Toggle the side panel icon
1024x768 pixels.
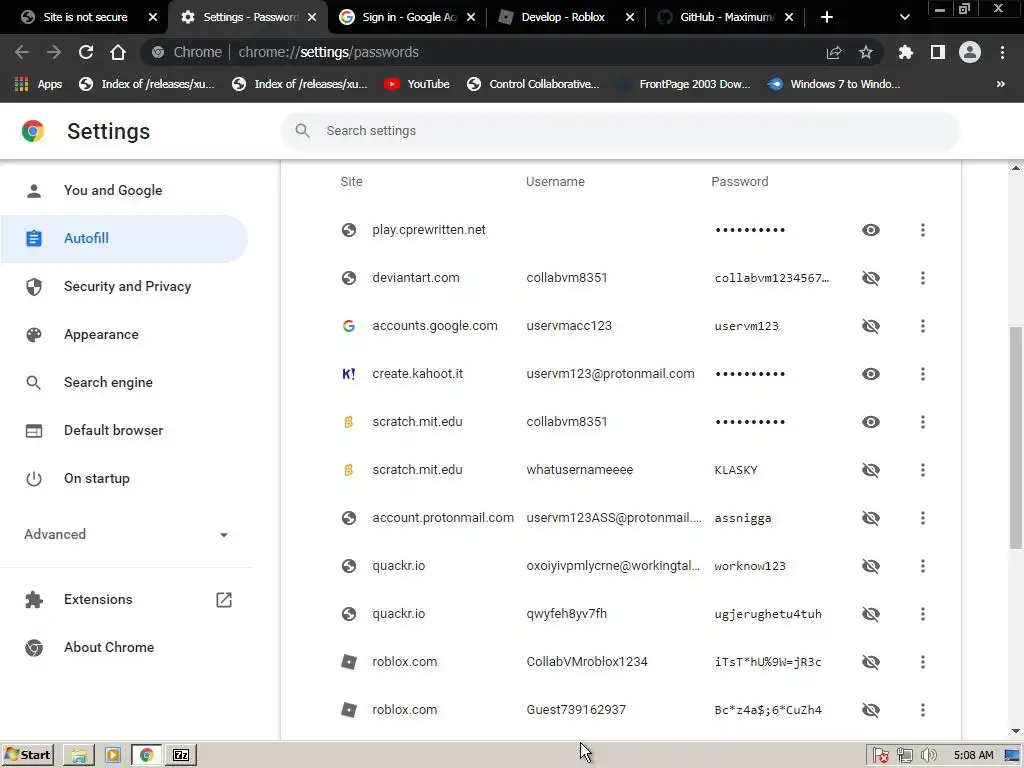click(x=938, y=52)
